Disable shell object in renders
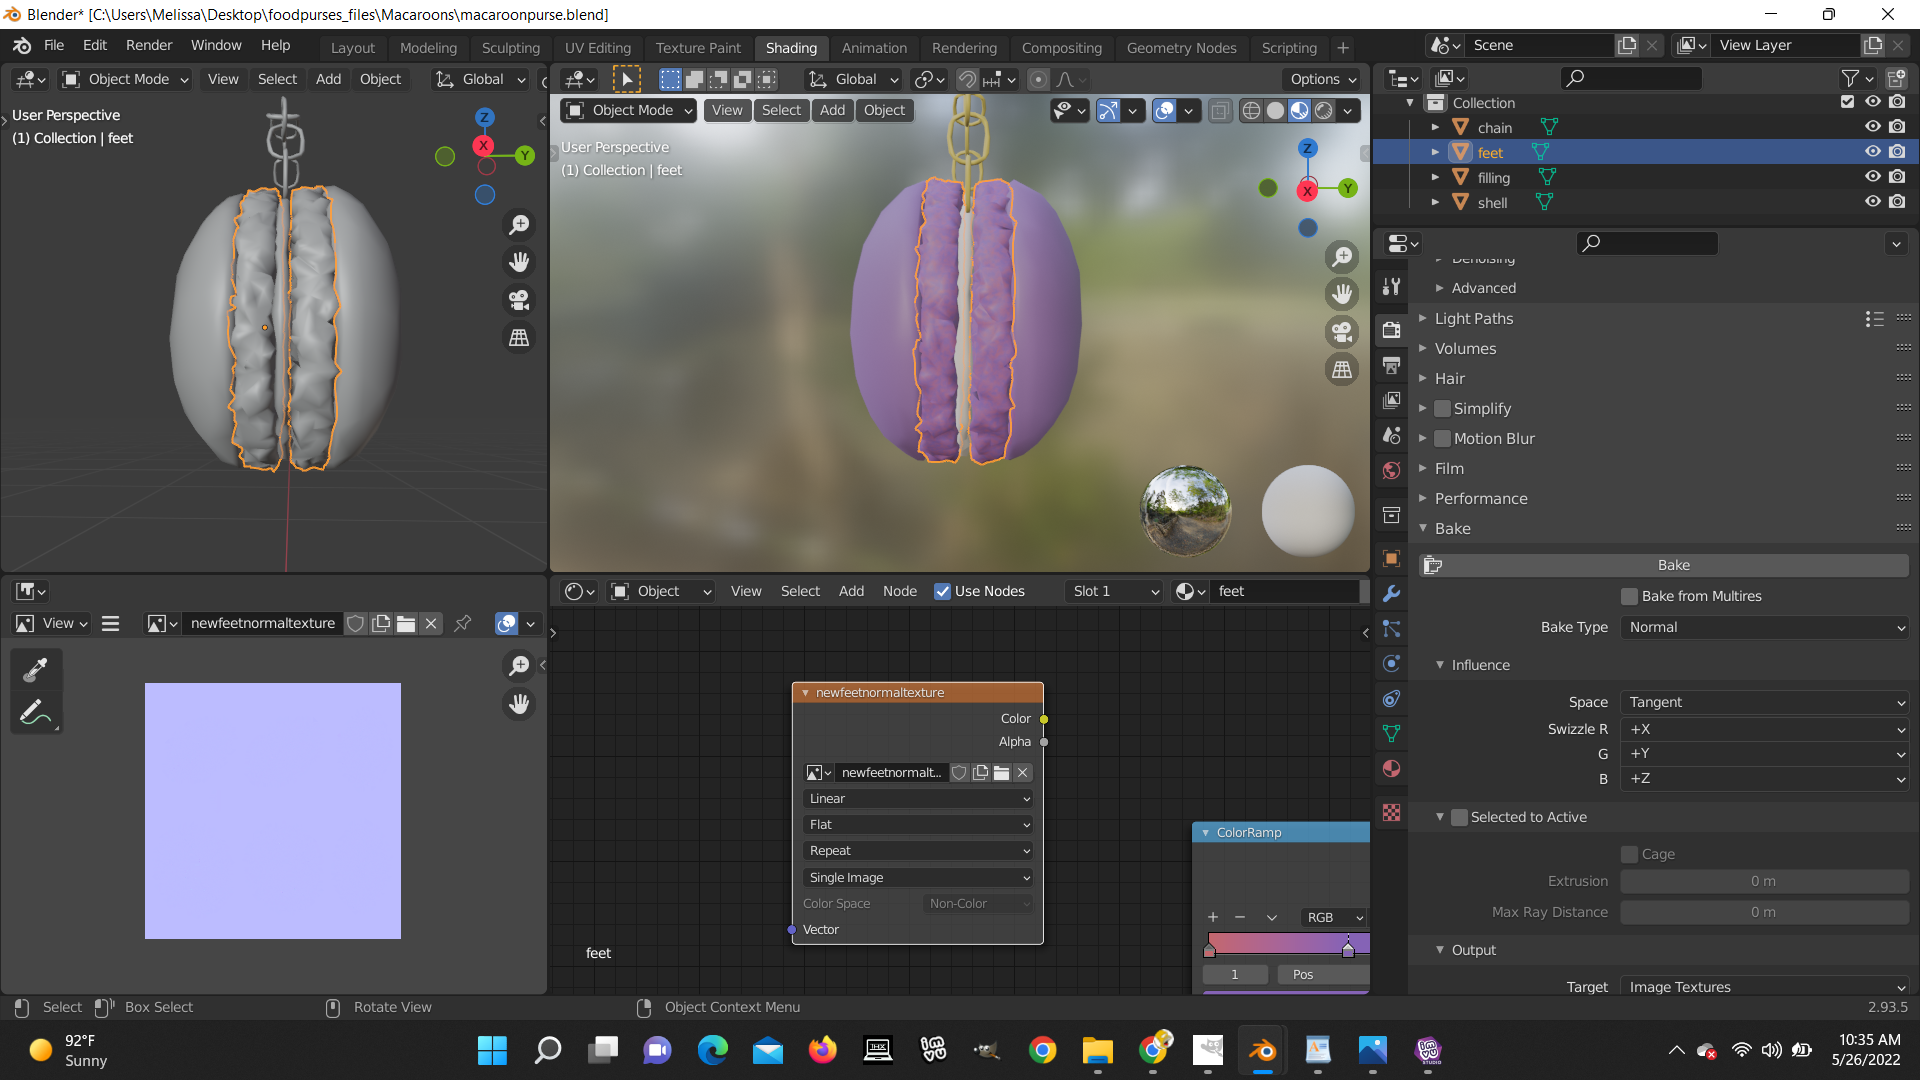 1898,202
